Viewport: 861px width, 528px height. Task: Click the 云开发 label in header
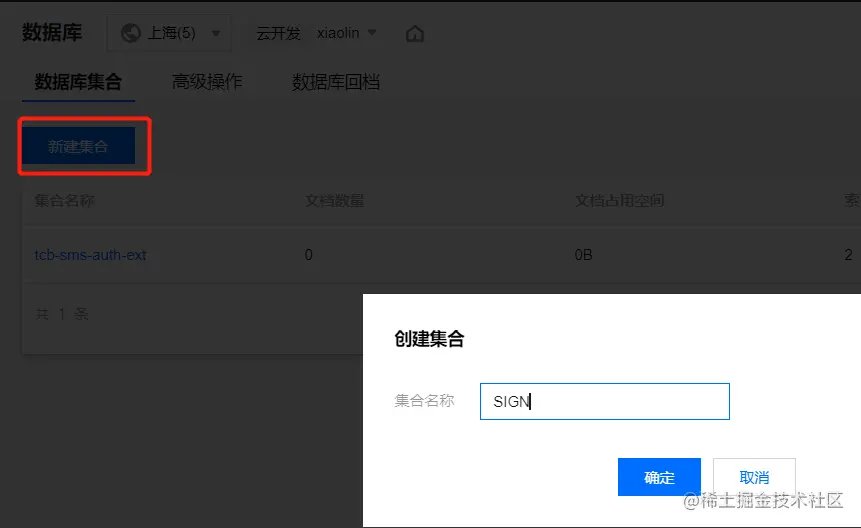278,33
